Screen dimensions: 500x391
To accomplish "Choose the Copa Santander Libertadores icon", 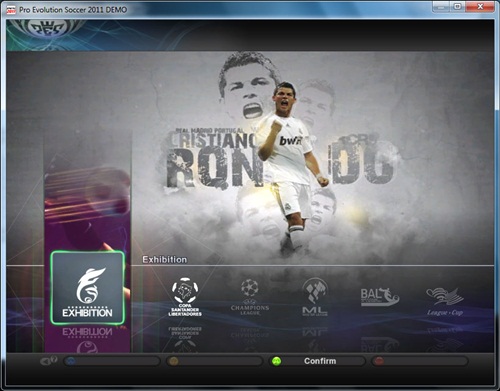I will 185,297.
